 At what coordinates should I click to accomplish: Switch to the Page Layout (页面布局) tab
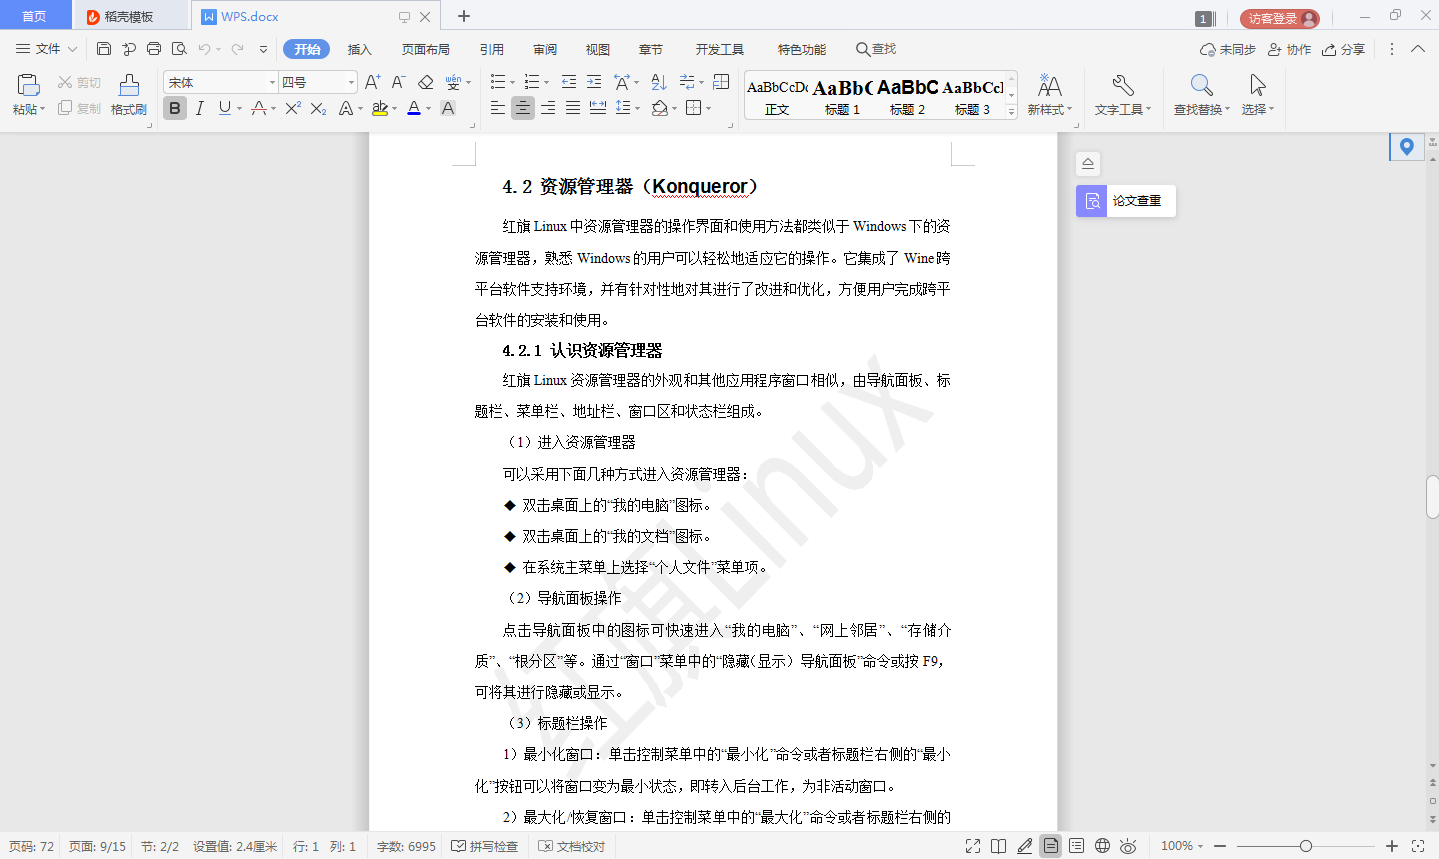tap(426, 49)
